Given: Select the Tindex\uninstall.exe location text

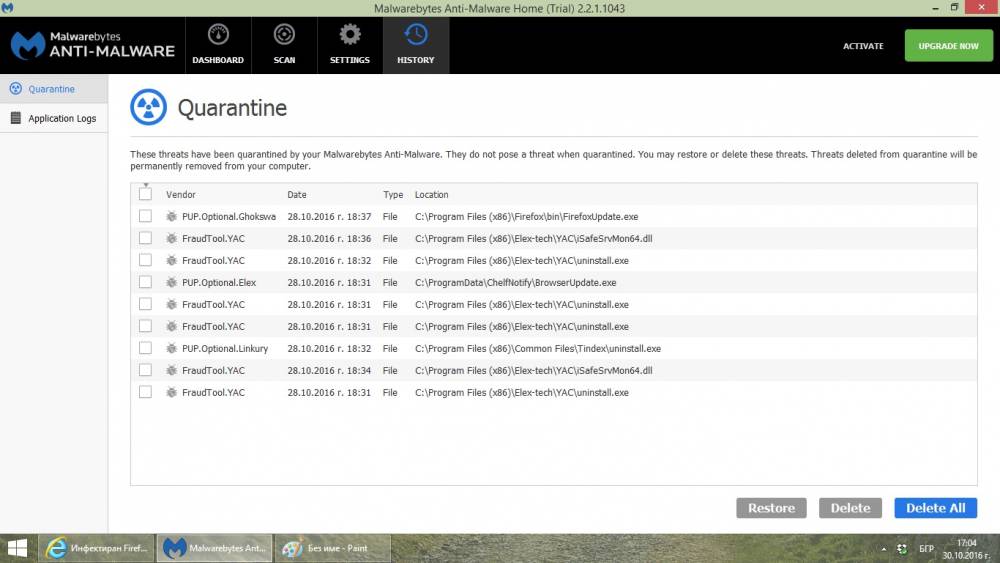Looking at the screenshot, I should tap(538, 349).
